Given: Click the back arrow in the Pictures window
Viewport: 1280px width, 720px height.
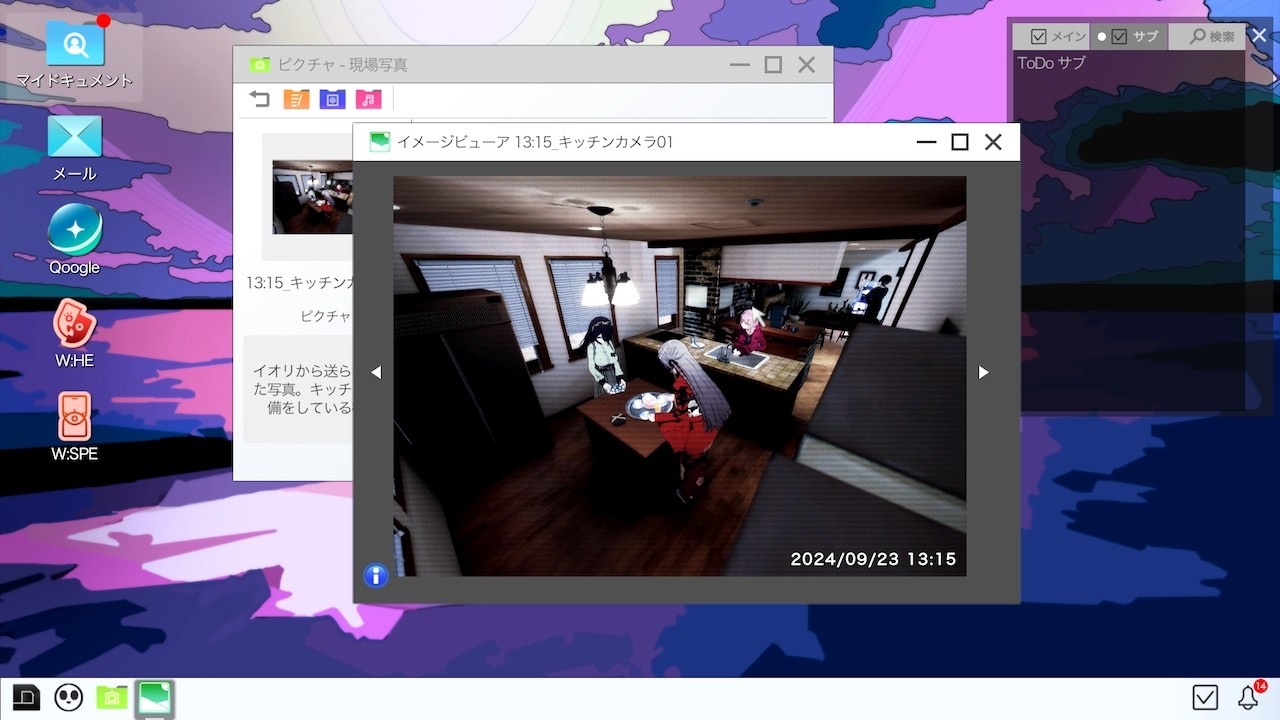Looking at the screenshot, I should pos(260,98).
